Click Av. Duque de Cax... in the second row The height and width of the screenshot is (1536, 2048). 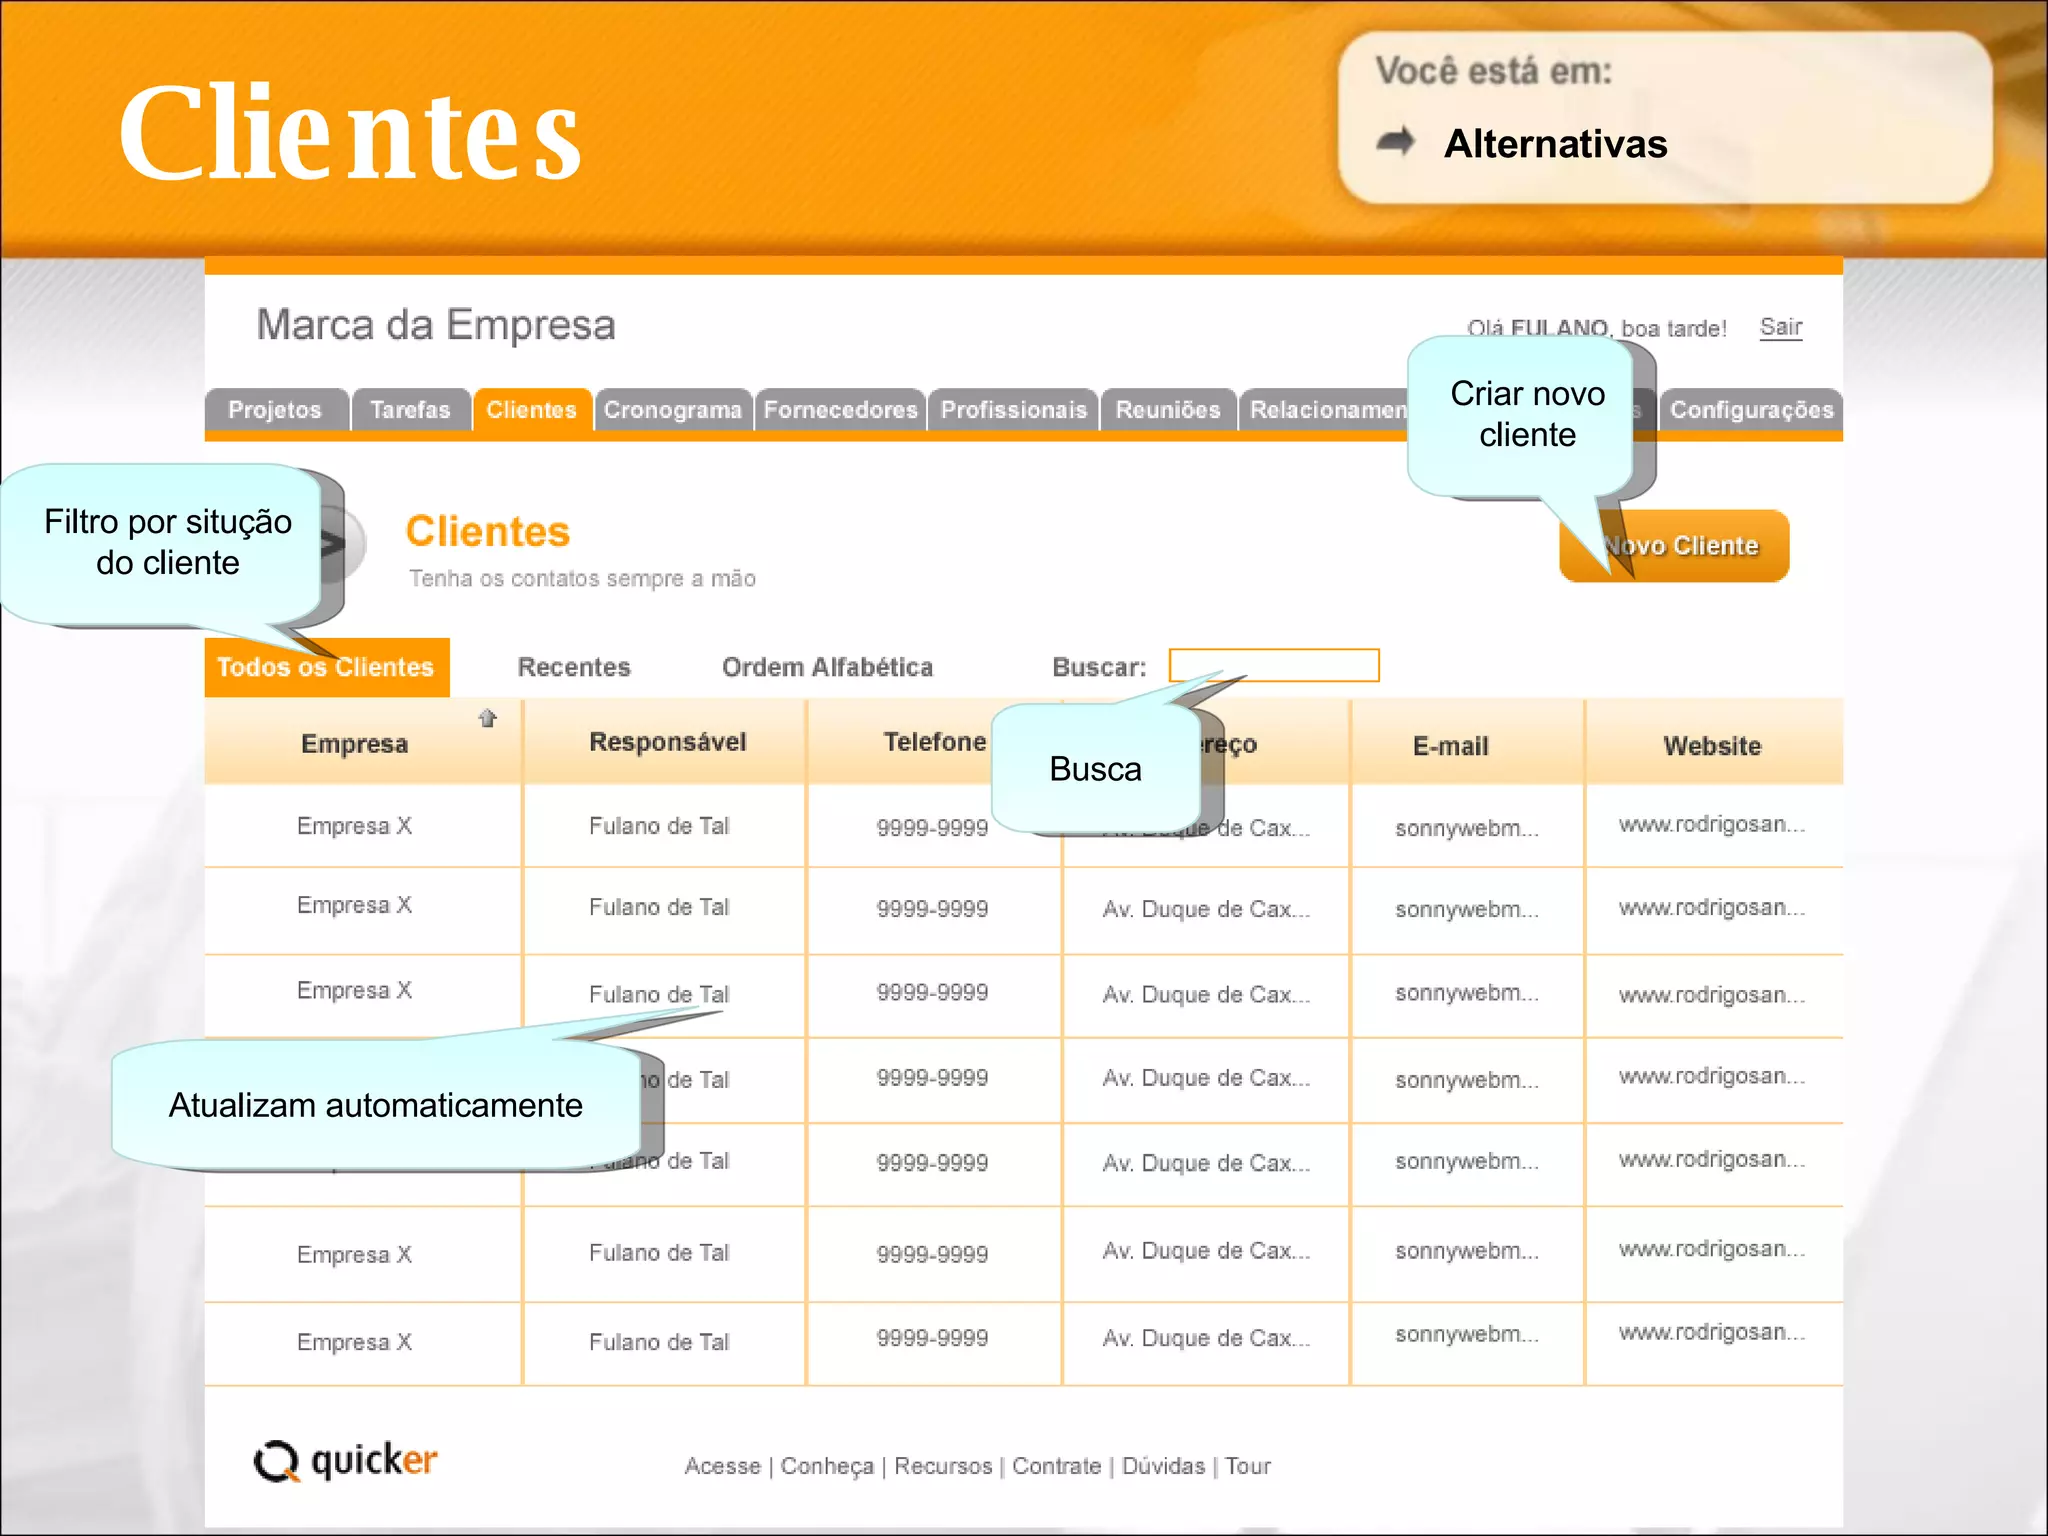point(1206,909)
